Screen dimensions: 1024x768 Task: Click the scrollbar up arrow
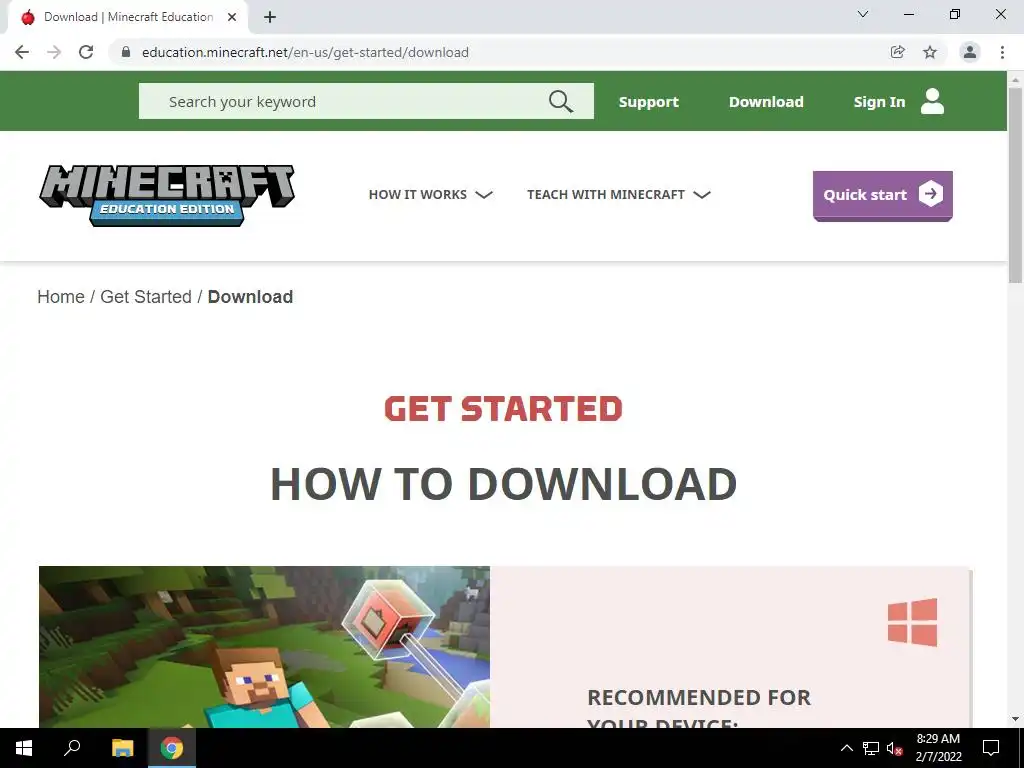(1015, 79)
